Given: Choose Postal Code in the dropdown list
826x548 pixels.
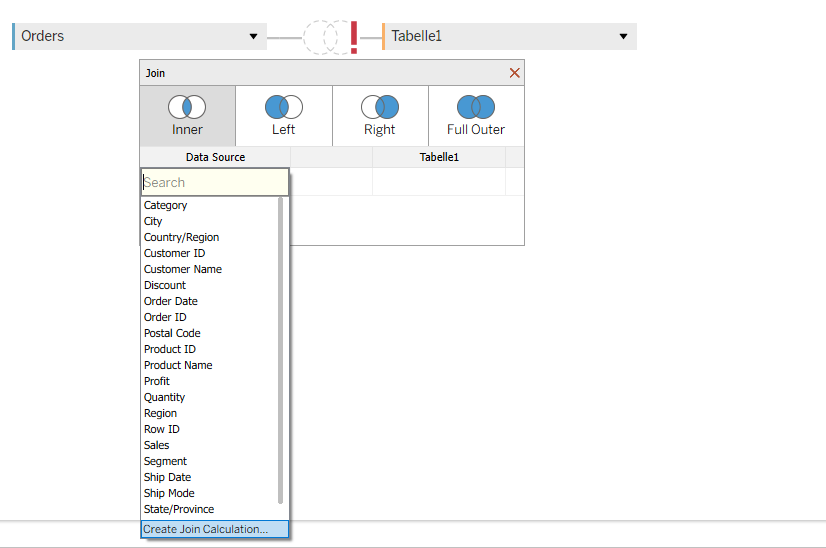Looking at the screenshot, I should pos(172,333).
